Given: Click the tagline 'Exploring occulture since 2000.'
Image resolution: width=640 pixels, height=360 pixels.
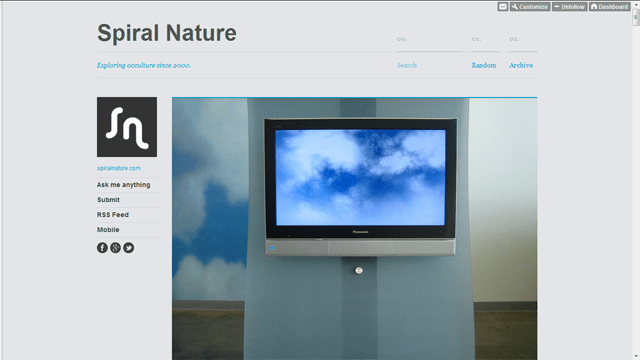Looking at the screenshot, I should [x=144, y=65].
